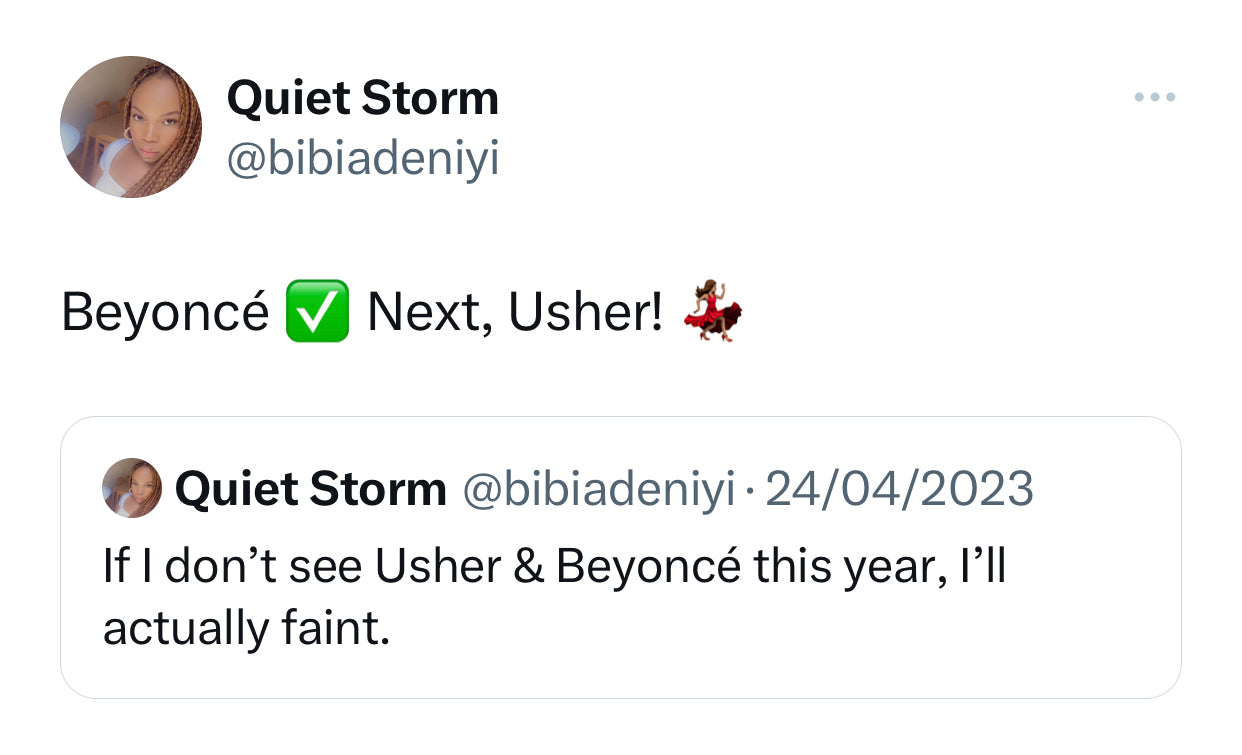Click the green check mark emoji

pyautogui.click(x=317, y=312)
